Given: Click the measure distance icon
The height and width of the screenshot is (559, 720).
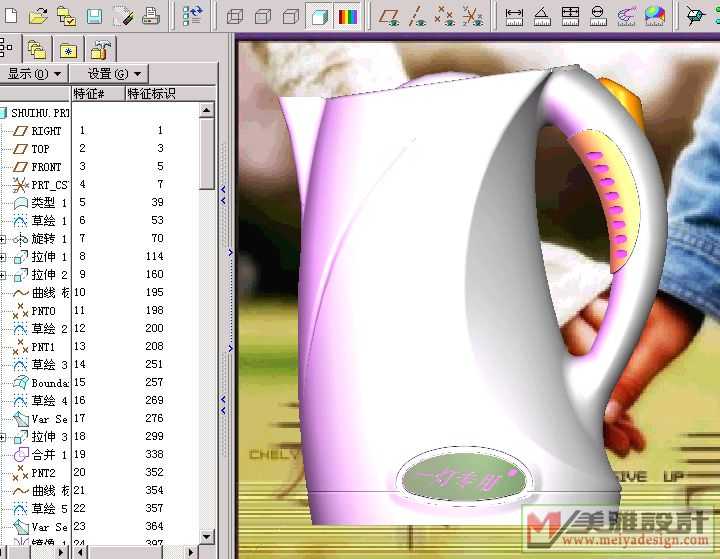Looking at the screenshot, I should 514,16.
